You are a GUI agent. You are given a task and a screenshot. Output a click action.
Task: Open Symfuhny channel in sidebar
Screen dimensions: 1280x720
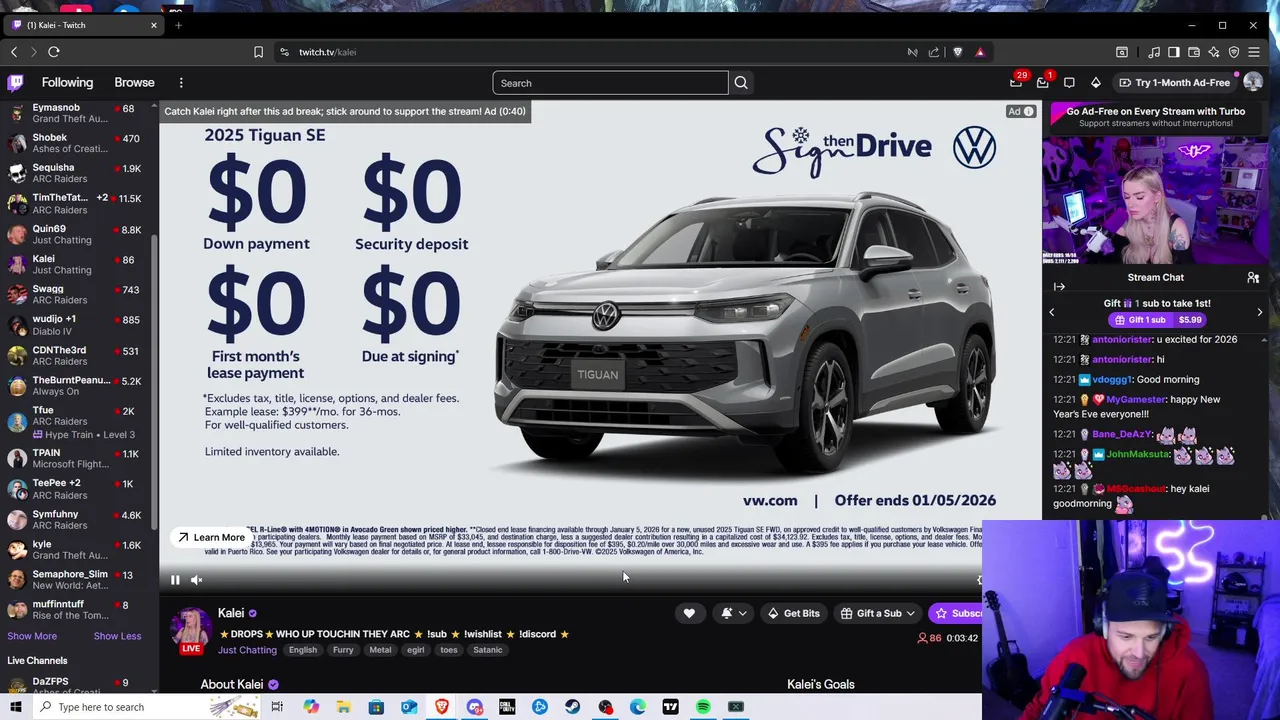click(78, 519)
